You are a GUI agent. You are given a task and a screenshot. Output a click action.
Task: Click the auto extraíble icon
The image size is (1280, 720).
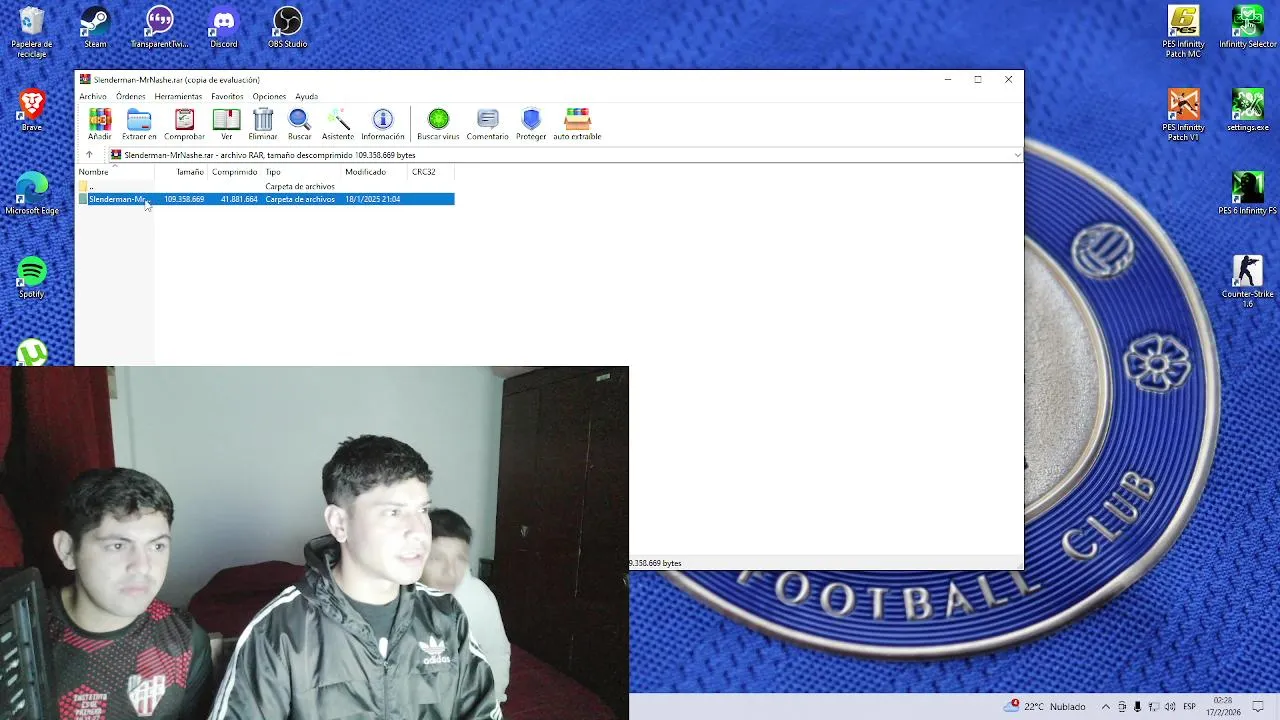577,124
